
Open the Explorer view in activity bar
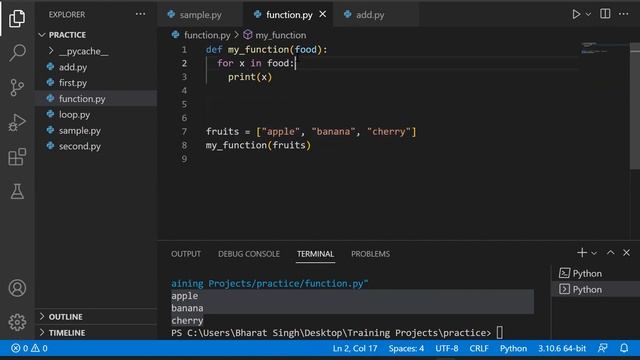(x=17, y=18)
